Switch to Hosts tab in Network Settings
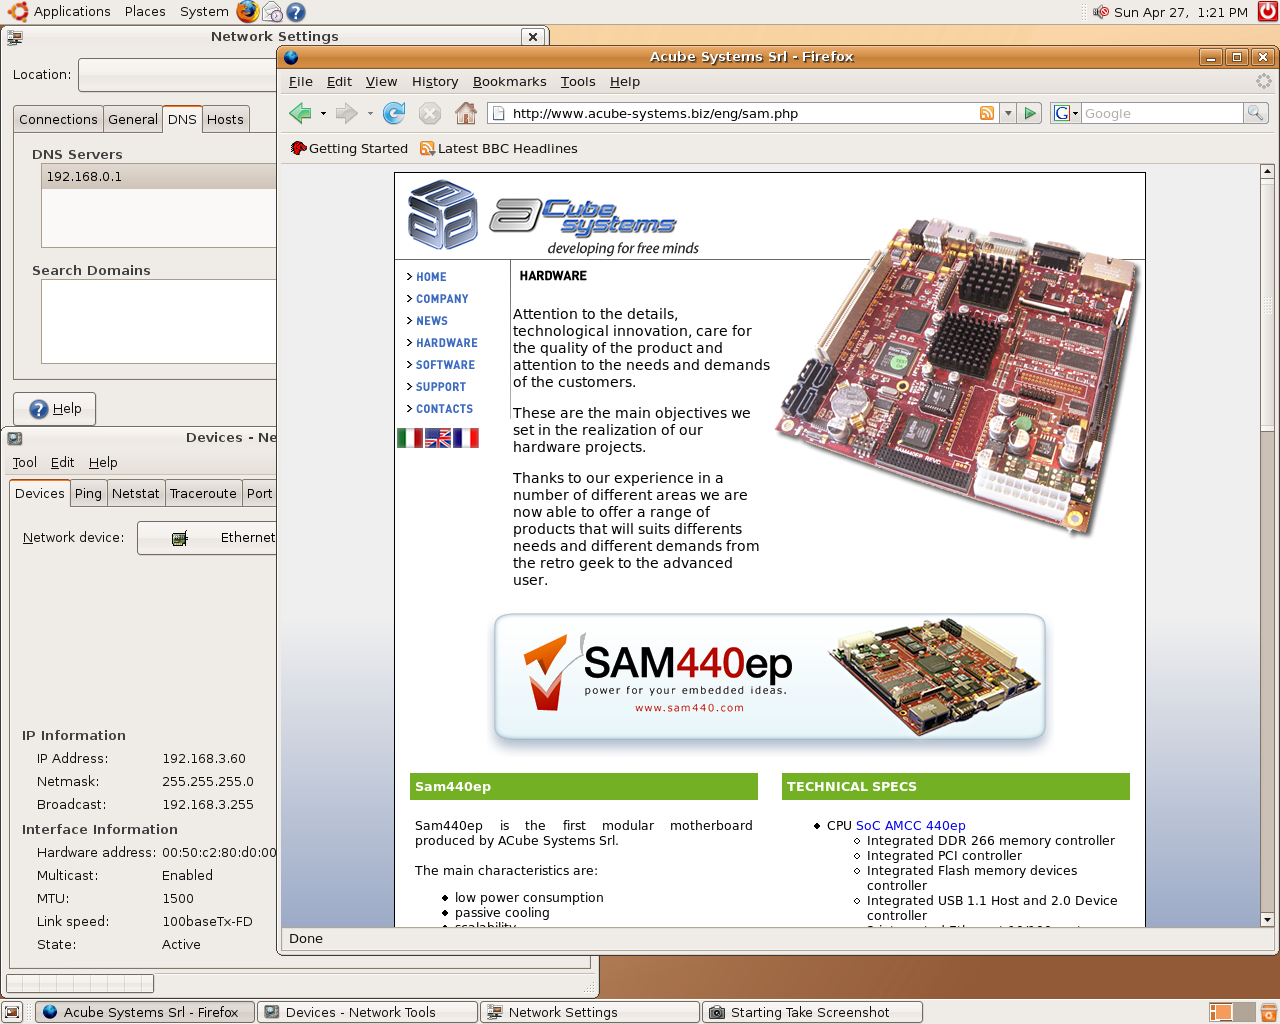The image size is (1280, 1024). [x=225, y=120]
